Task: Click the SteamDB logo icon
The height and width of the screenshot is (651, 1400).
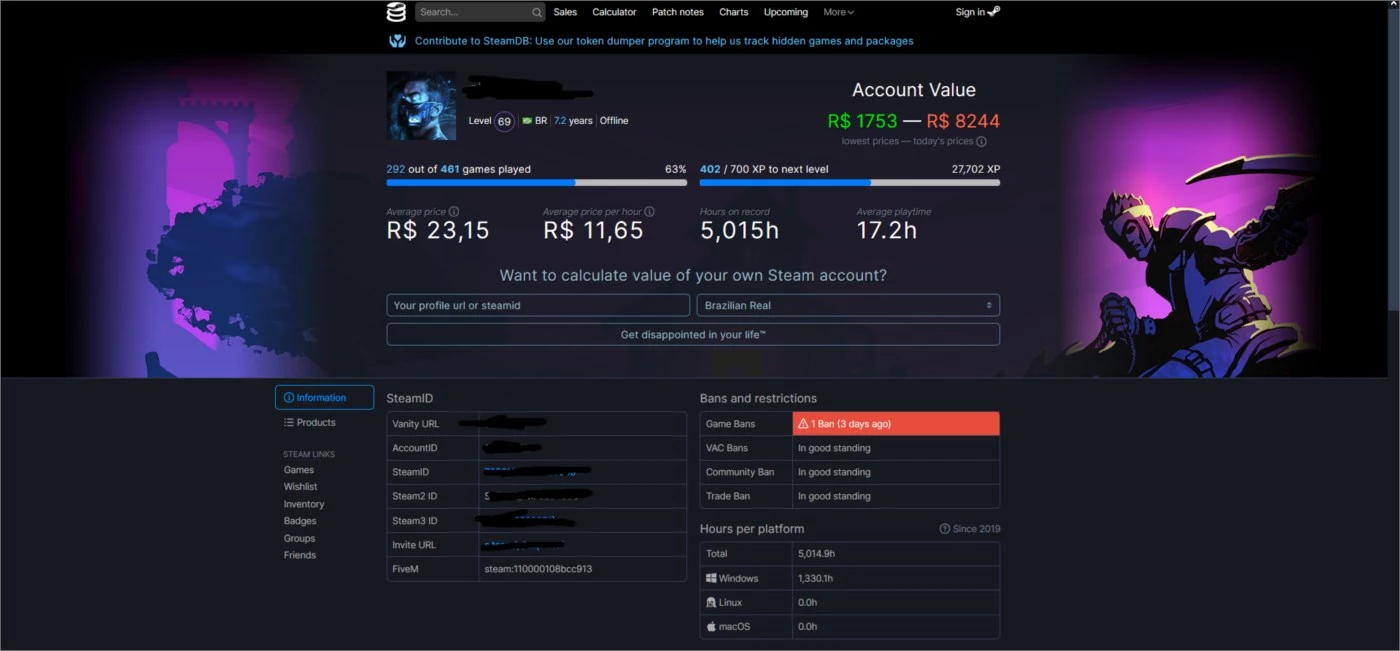Action: (x=397, y=12)
